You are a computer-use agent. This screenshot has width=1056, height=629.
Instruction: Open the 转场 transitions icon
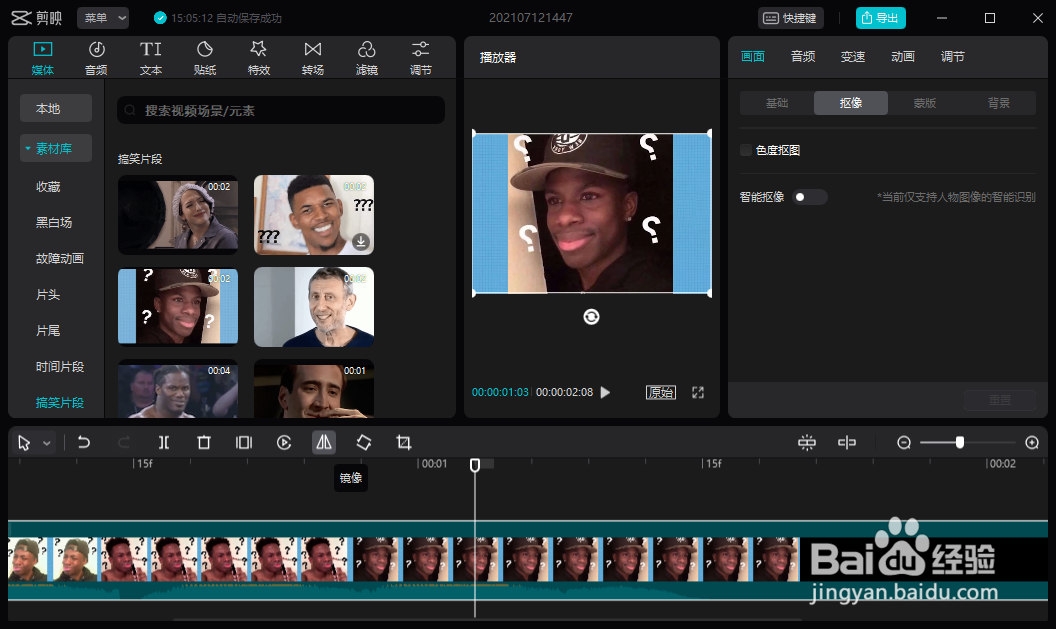click(x=312, y=58)
